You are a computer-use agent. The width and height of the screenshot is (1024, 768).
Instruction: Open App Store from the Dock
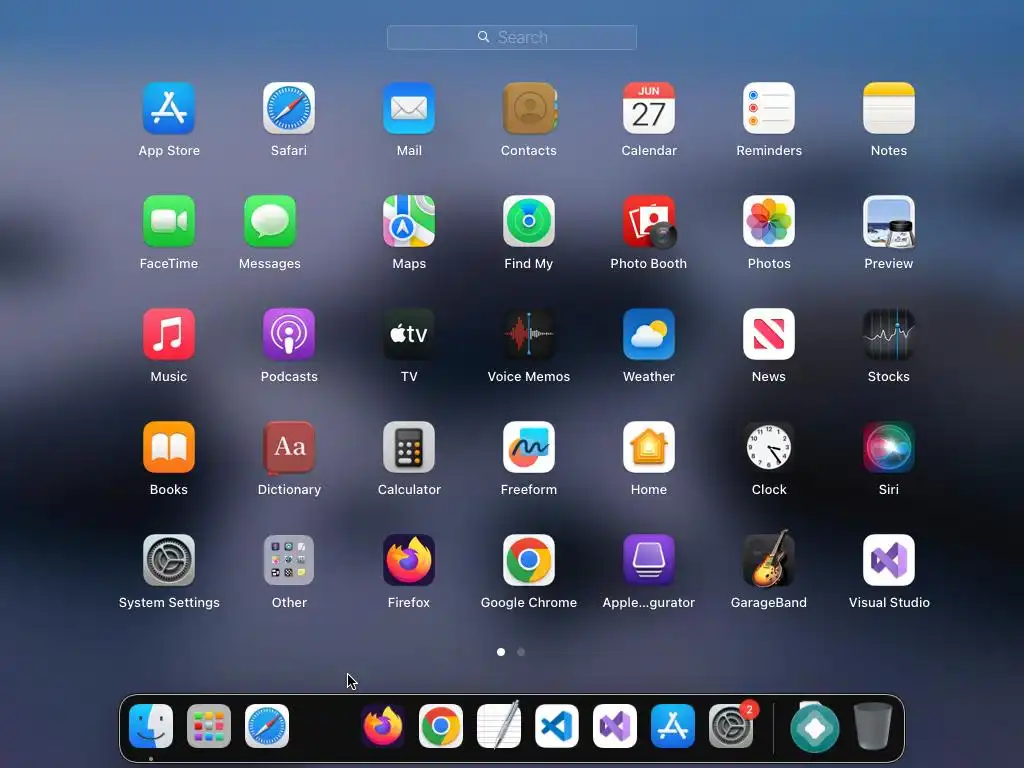point(673,726)
